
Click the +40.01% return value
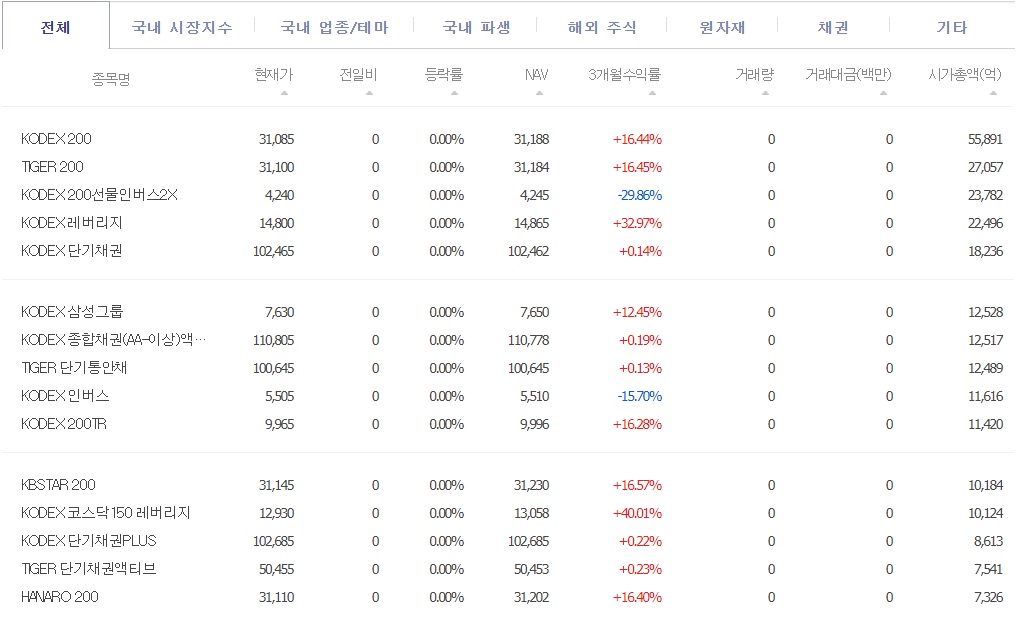coord(637,513)
